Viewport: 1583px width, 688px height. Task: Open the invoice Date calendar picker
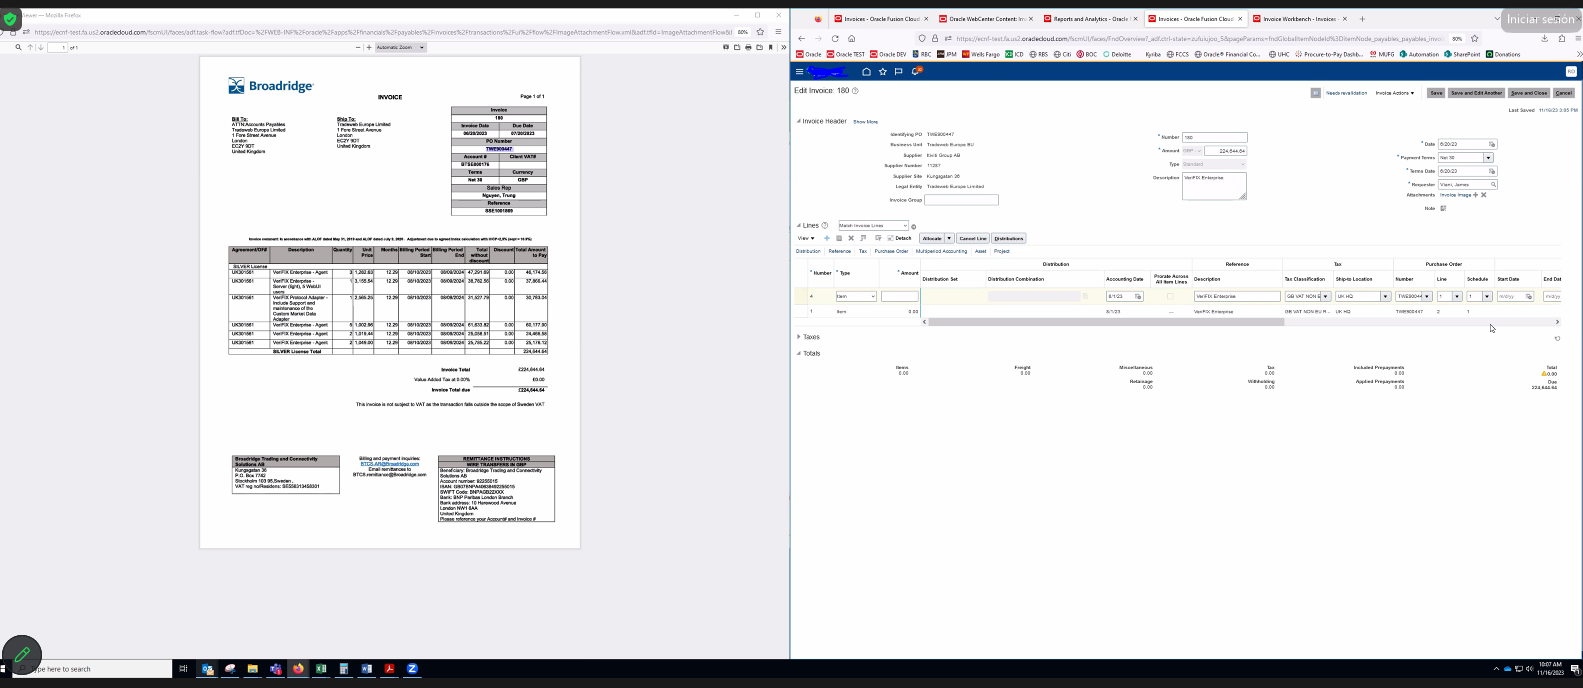pos(1492,144)
